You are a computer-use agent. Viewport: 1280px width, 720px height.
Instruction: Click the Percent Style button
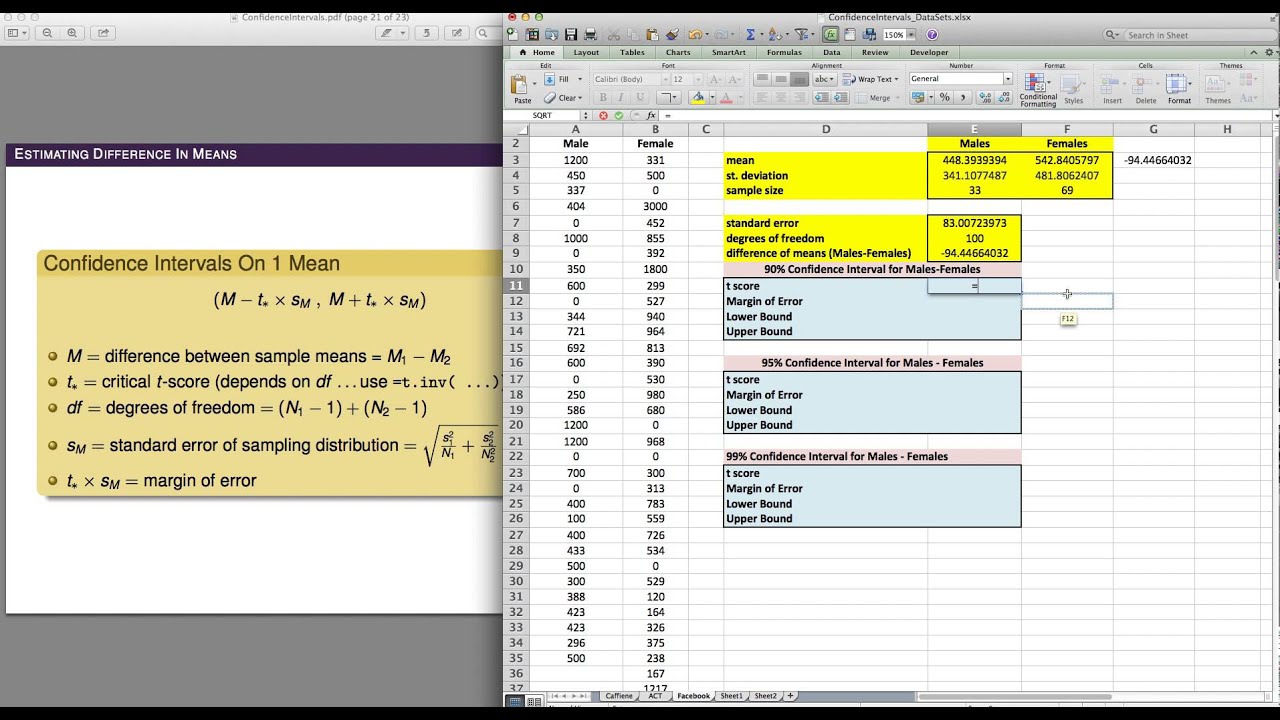coord(945,97)
